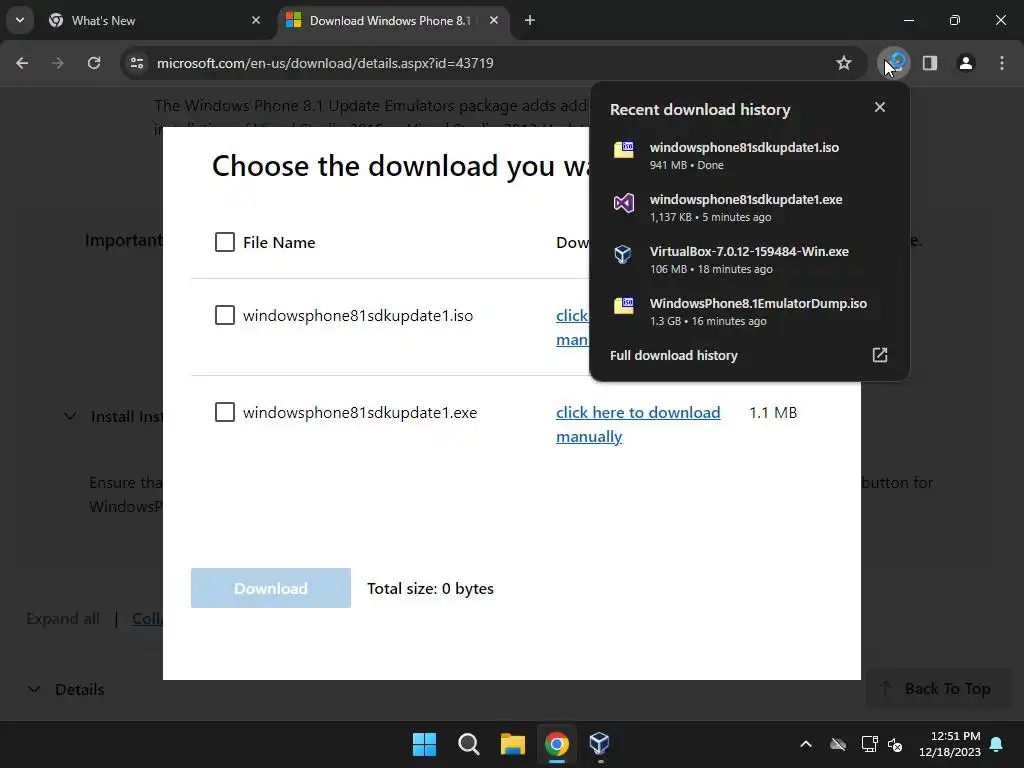Open the clock and date flyout
The image size is (1024, 768).
coord(950,744)
